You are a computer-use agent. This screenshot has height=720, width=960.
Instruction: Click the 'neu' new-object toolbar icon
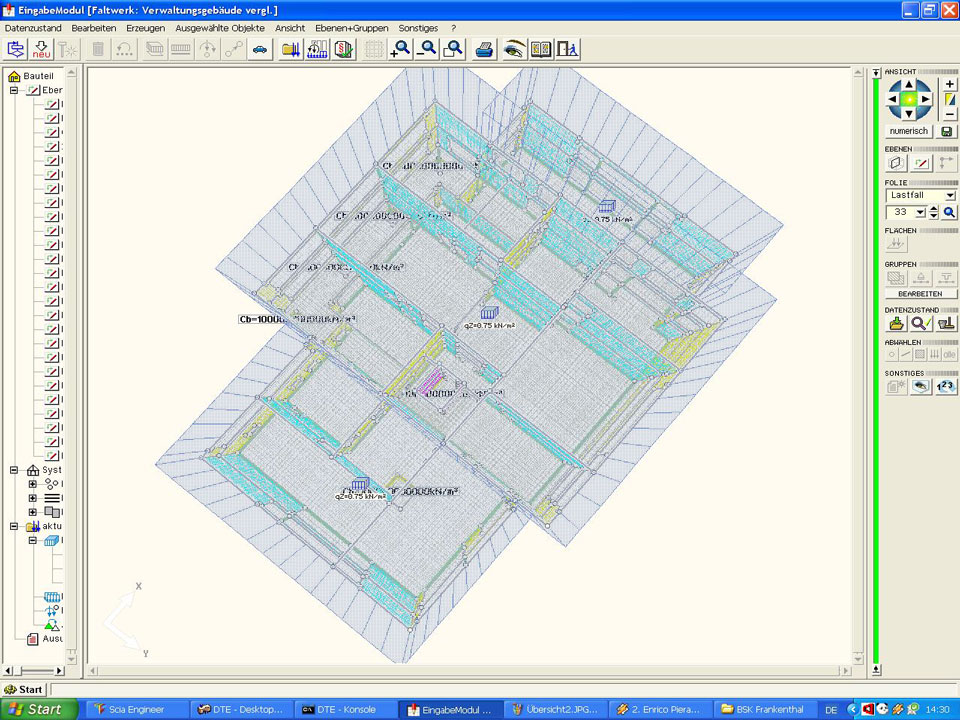tap(42, 49)
